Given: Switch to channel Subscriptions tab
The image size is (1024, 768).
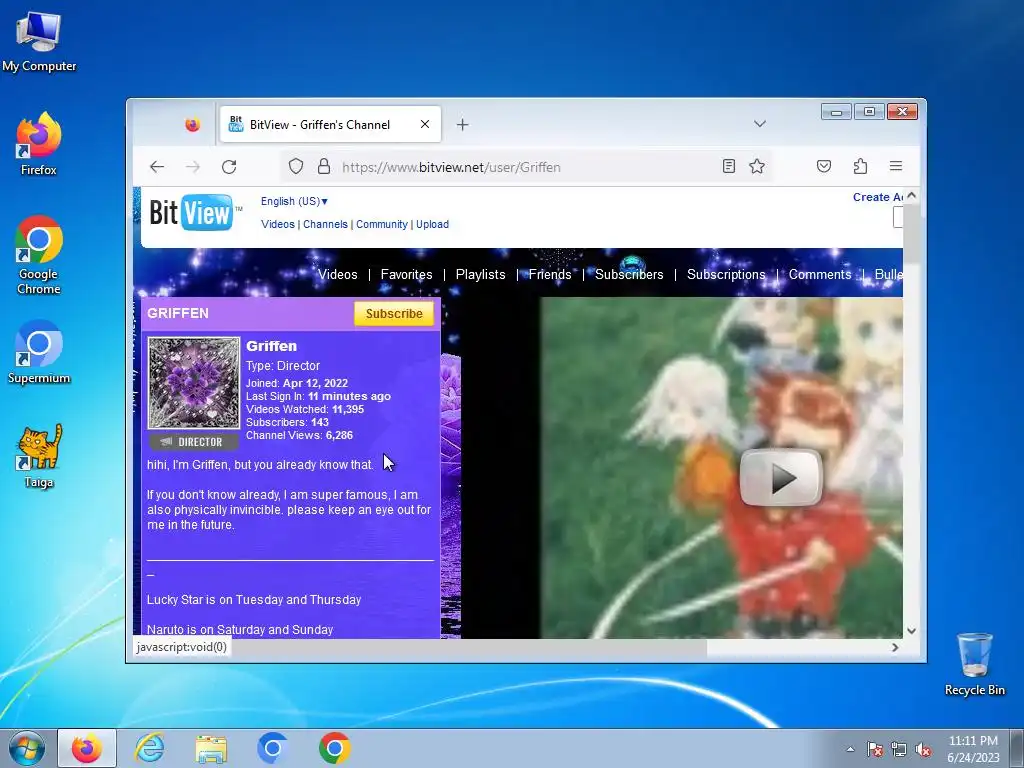Looking at the screenshot, I should [x=726, y=274].
